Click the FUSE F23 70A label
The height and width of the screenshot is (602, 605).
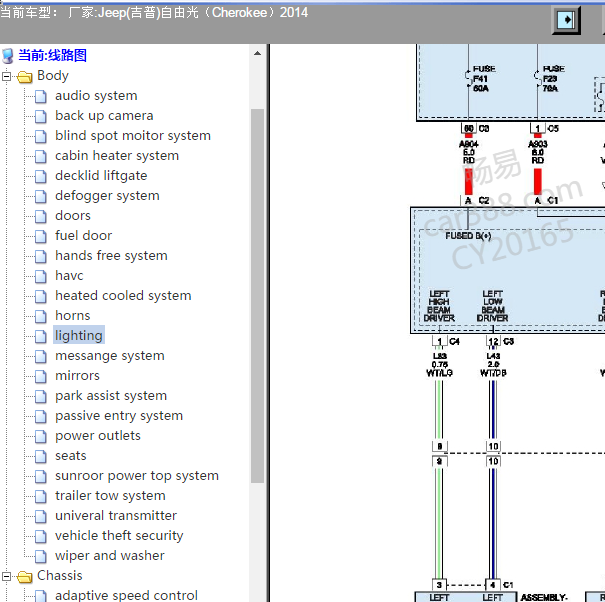click(553, 79)
